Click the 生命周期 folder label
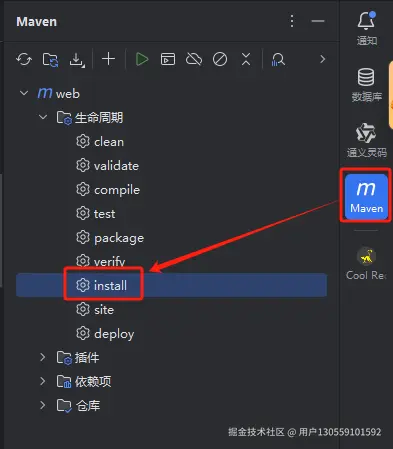 (99, 117)
